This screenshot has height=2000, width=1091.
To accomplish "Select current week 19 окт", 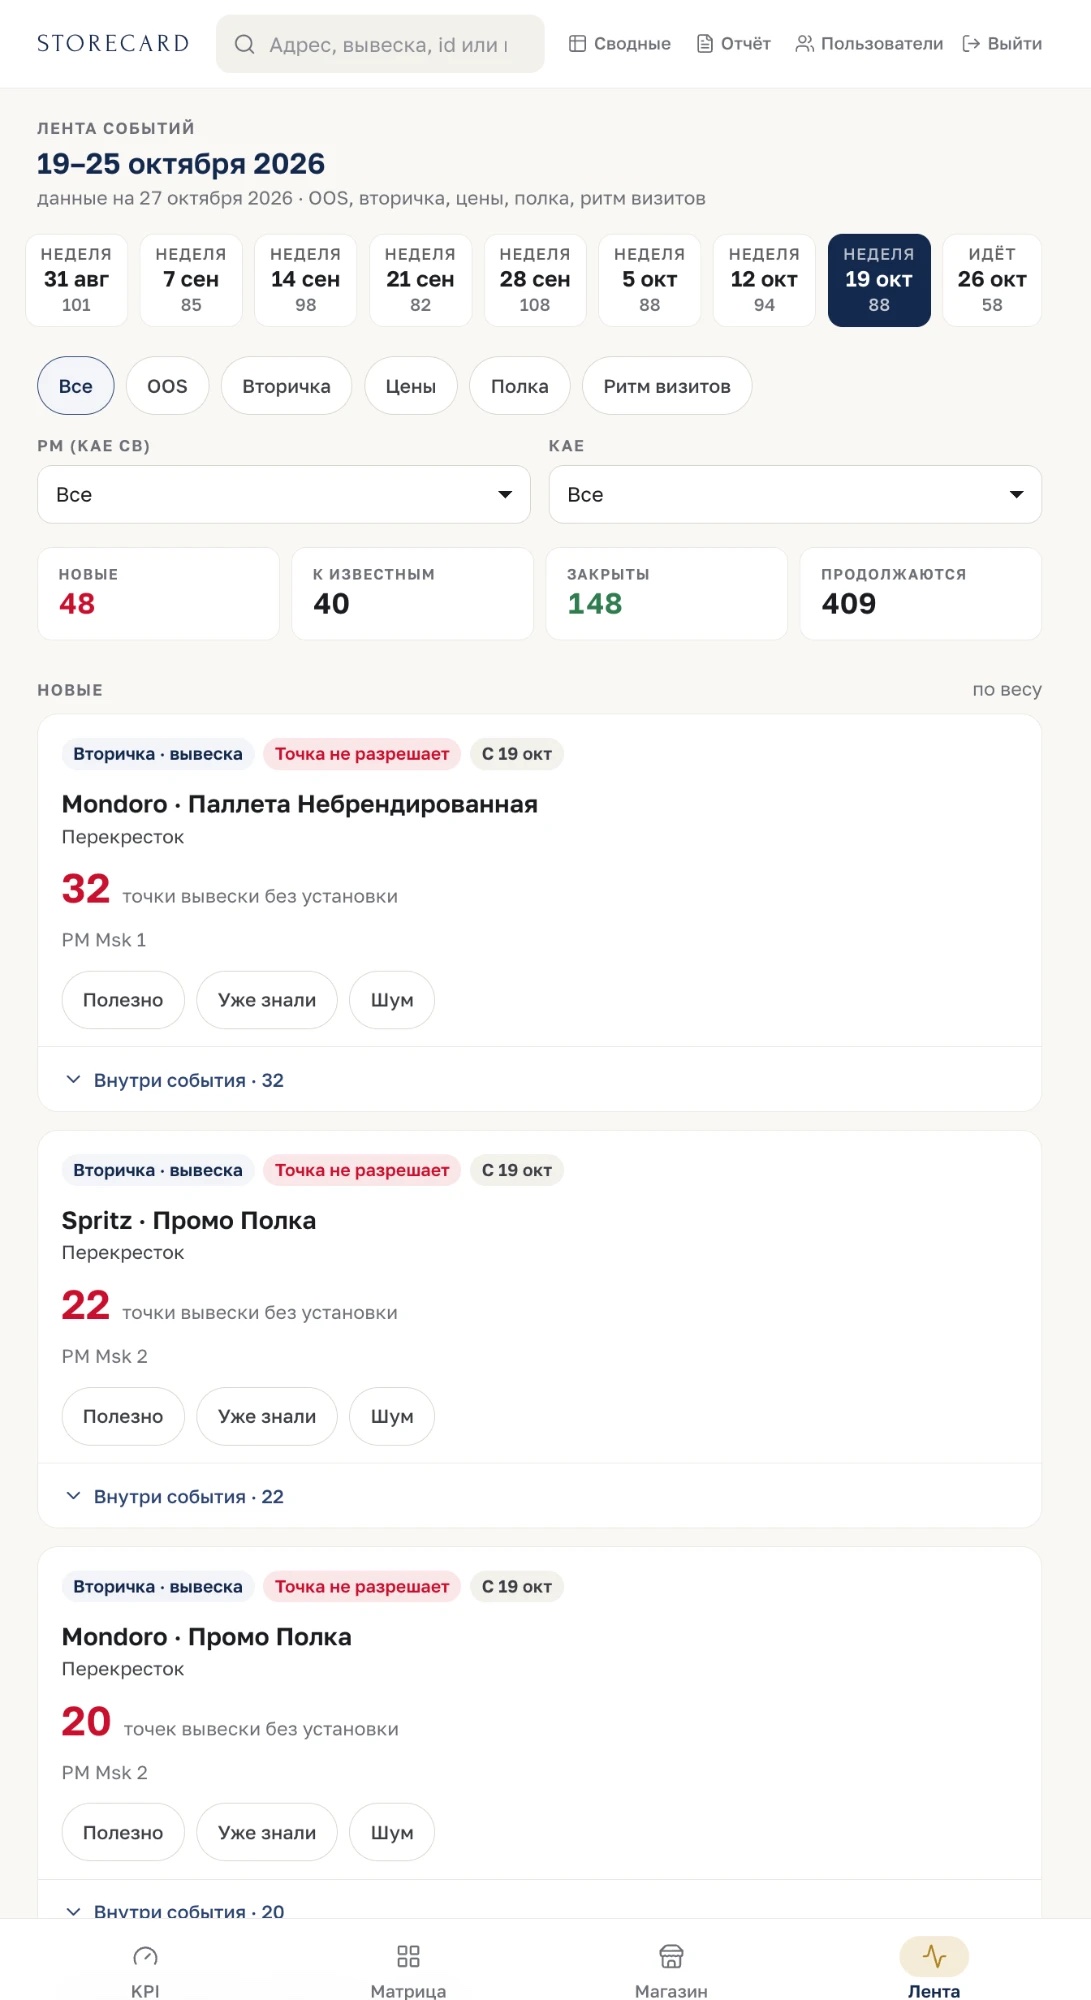I will tap(879, 280).
